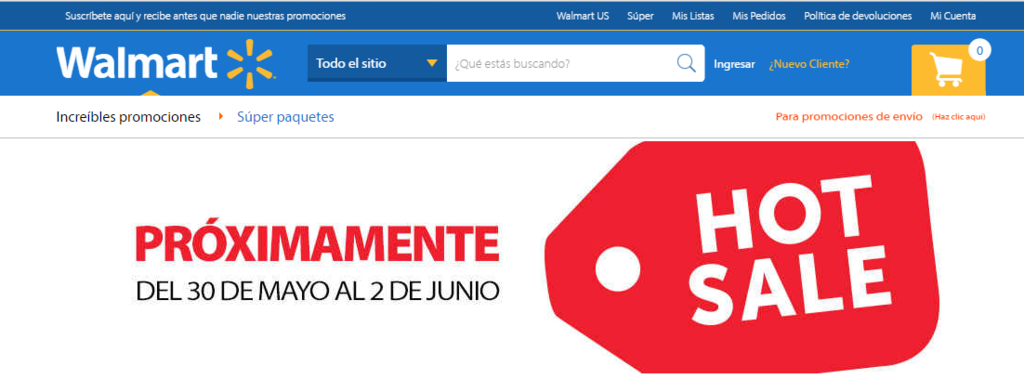Click 'Para promociones de envío'
Viewport: 1024px width, 379px height.
[849, 116]
